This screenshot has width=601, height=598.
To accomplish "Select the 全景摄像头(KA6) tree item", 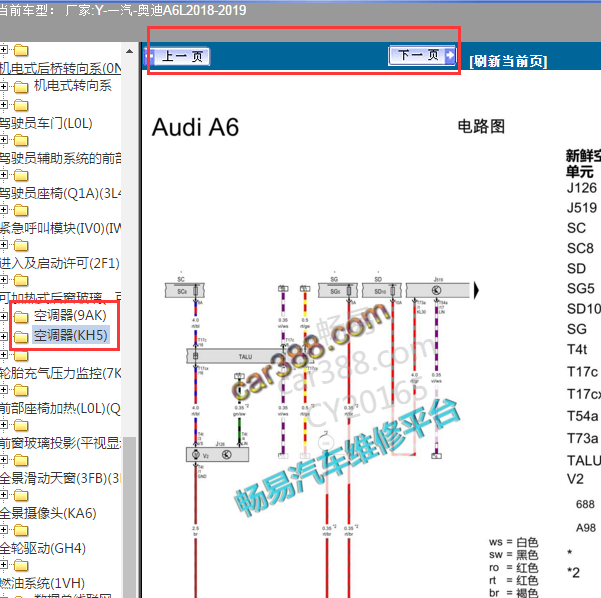I will coord(48,513).
